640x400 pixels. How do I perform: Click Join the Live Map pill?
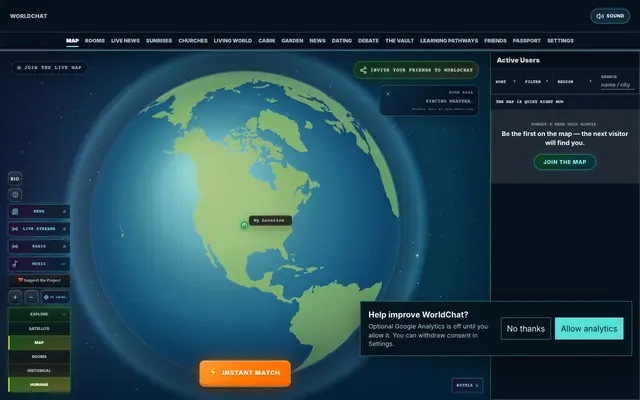tap(49, 67)
